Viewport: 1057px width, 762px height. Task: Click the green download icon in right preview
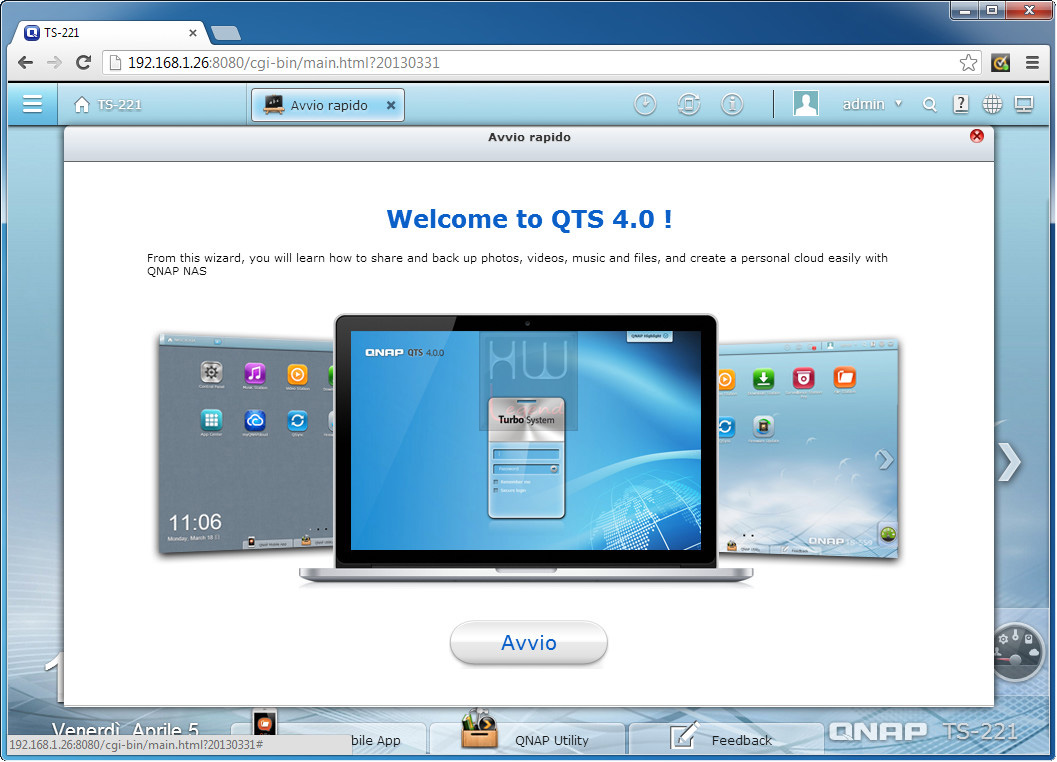click(x=763, y=380)
